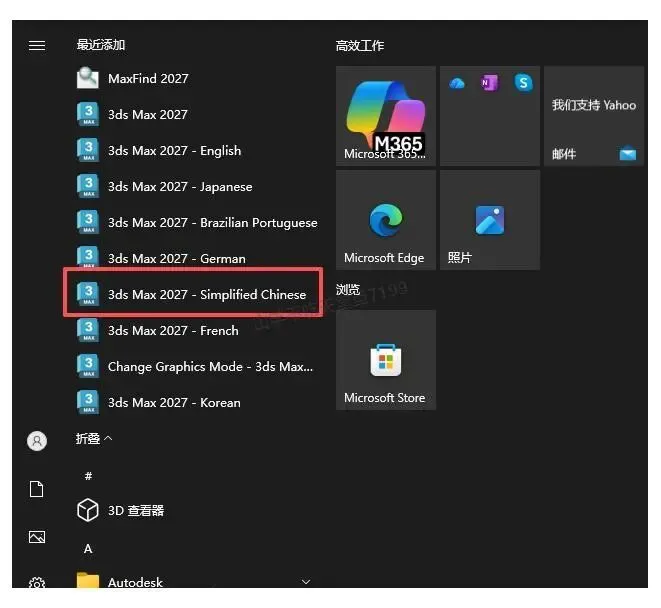Open Change Graphics Mode - 3ds Max text

[210, 367]
